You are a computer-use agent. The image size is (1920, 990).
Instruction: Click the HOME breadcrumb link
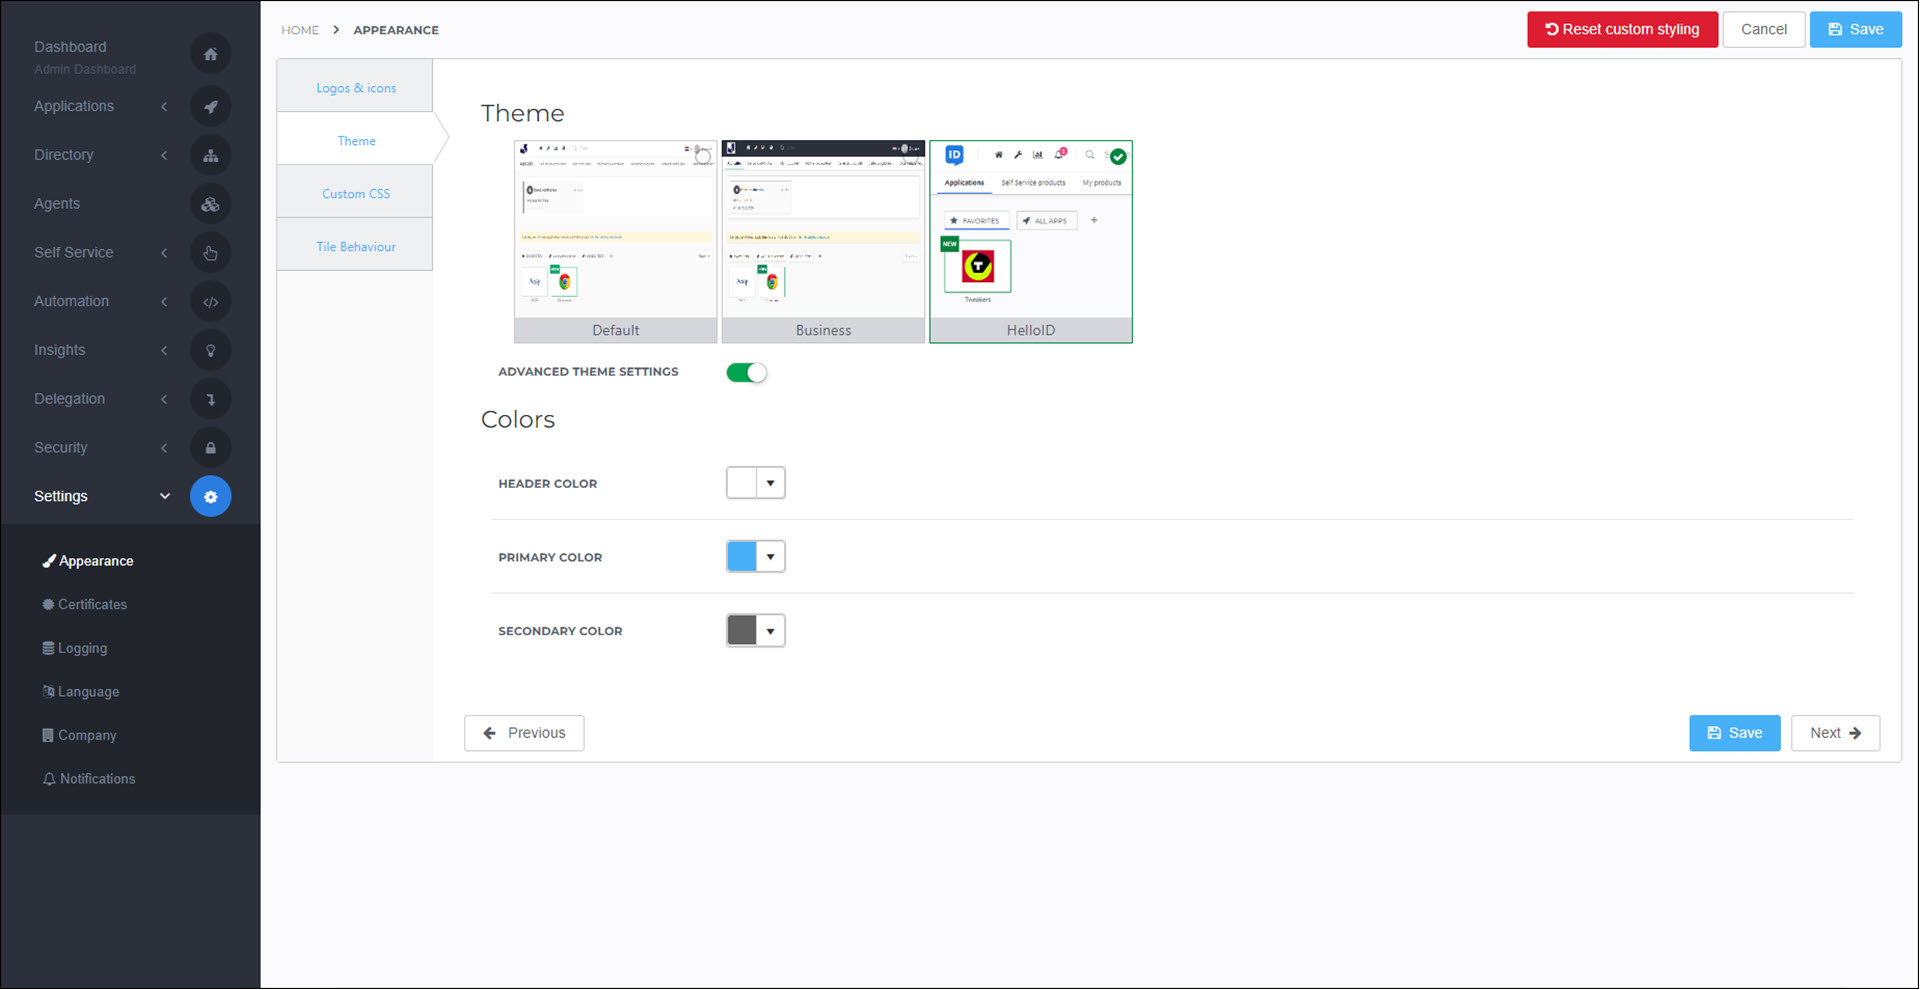click(x=300, y=30)
